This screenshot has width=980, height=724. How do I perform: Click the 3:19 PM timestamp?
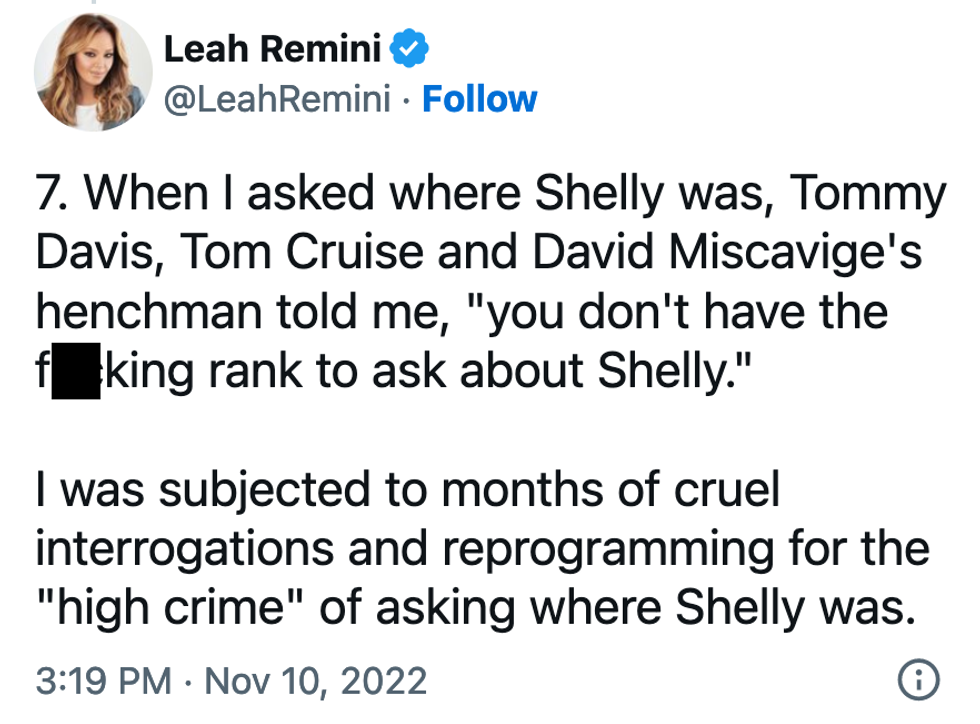coord(100,682)
